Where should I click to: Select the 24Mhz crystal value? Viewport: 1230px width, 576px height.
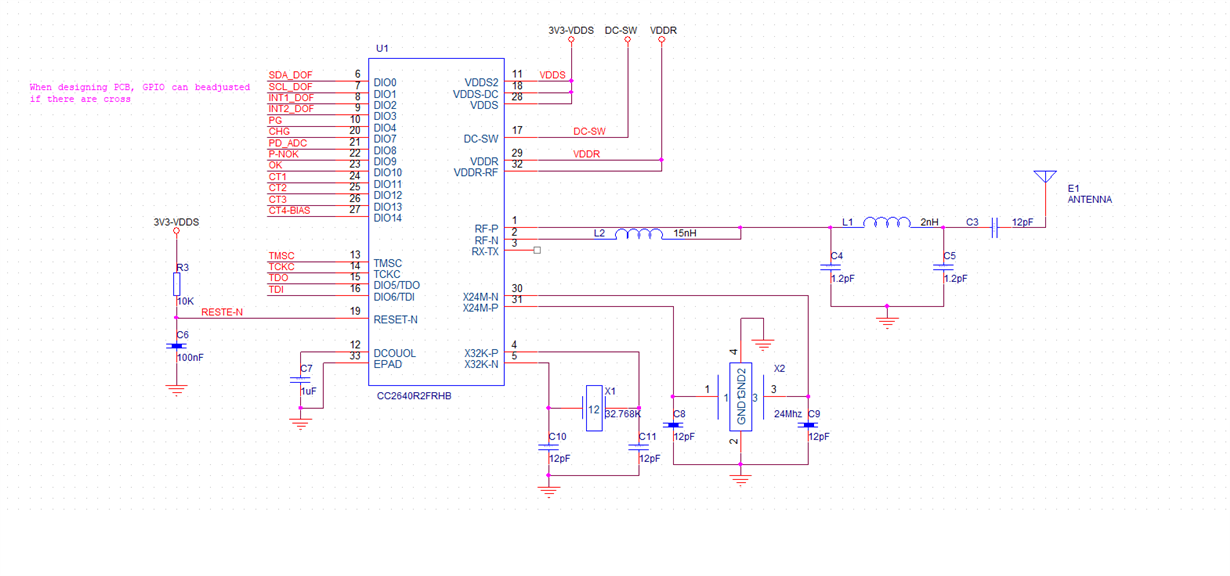(x=788, y=414)
